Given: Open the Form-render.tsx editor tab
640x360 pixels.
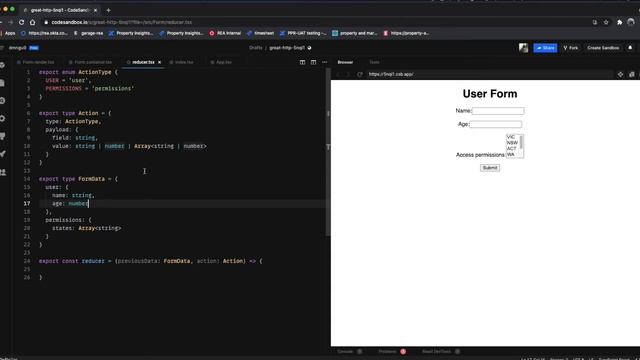Looking at the screenshot, I should click(38, 62).
